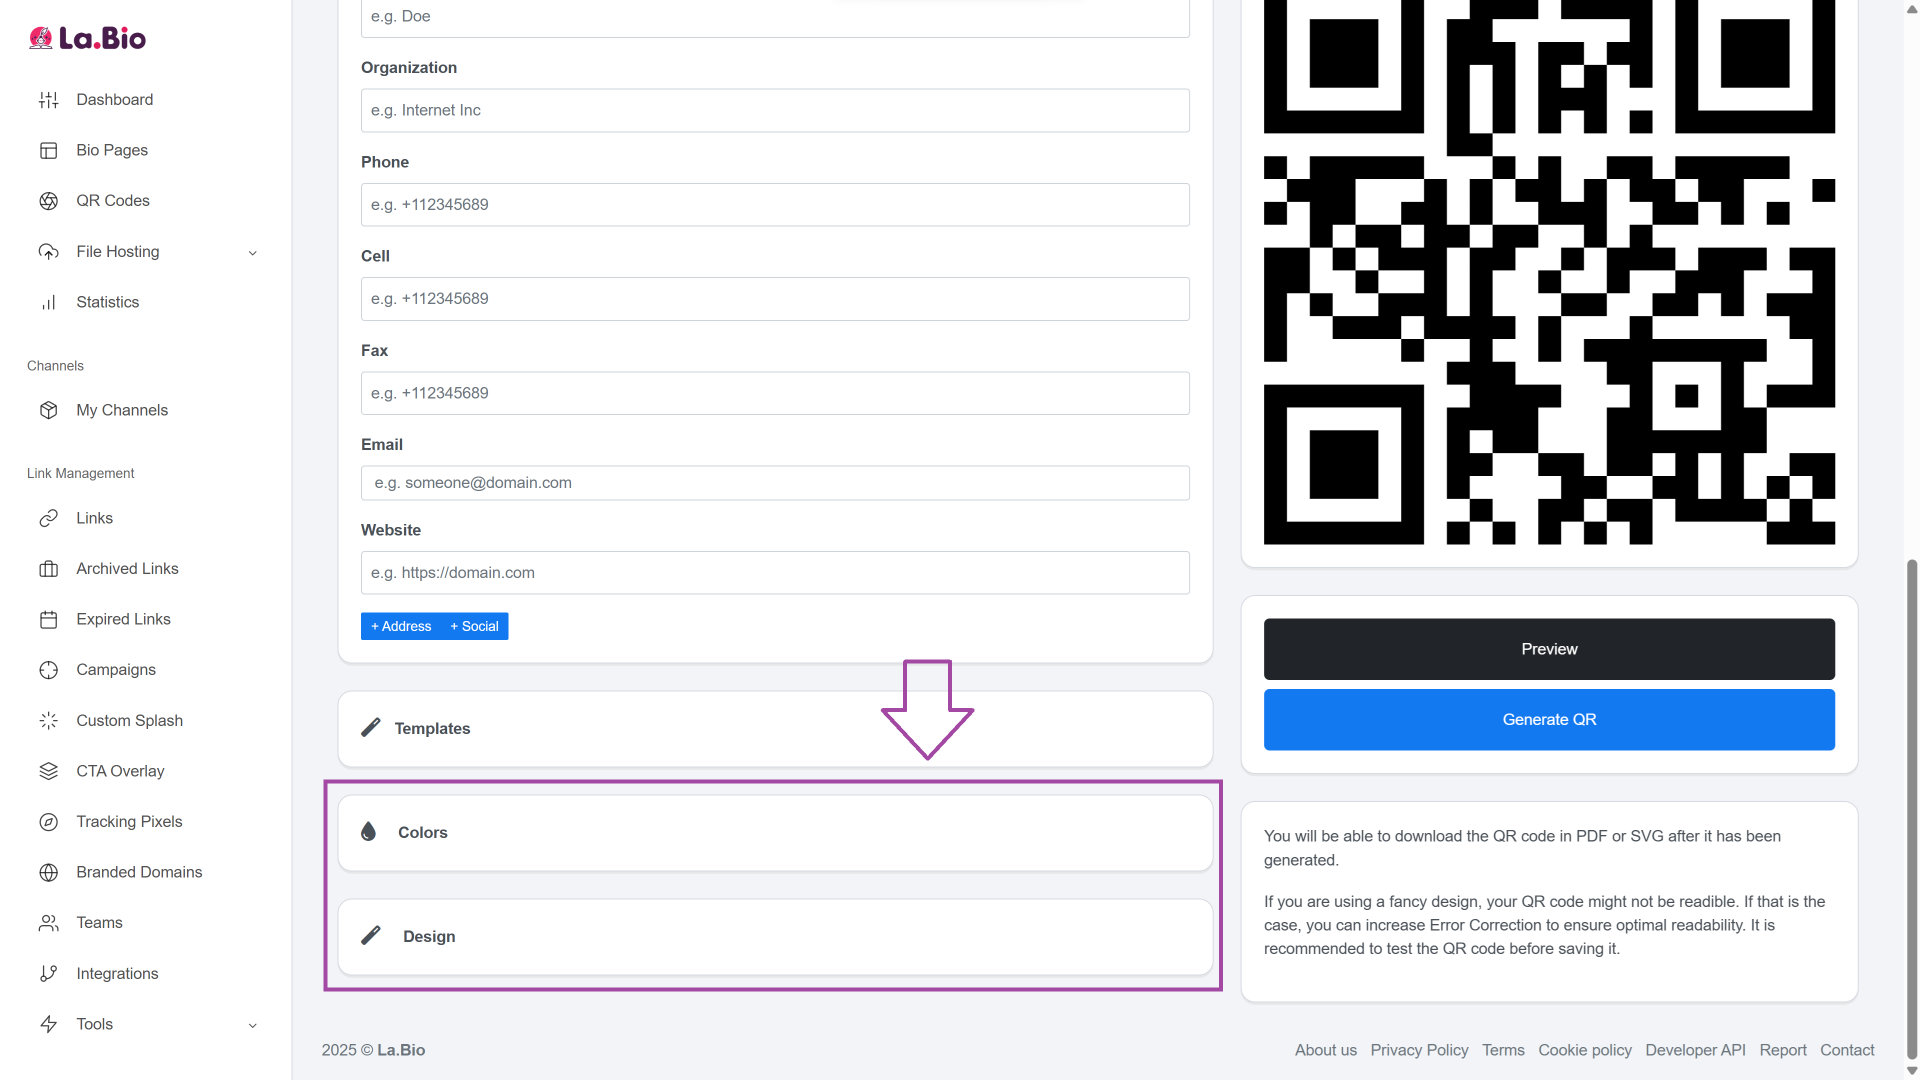Click the QR Codes aperture icon
Viewport: 1920px width, 1080px height.
pos(48,201)
